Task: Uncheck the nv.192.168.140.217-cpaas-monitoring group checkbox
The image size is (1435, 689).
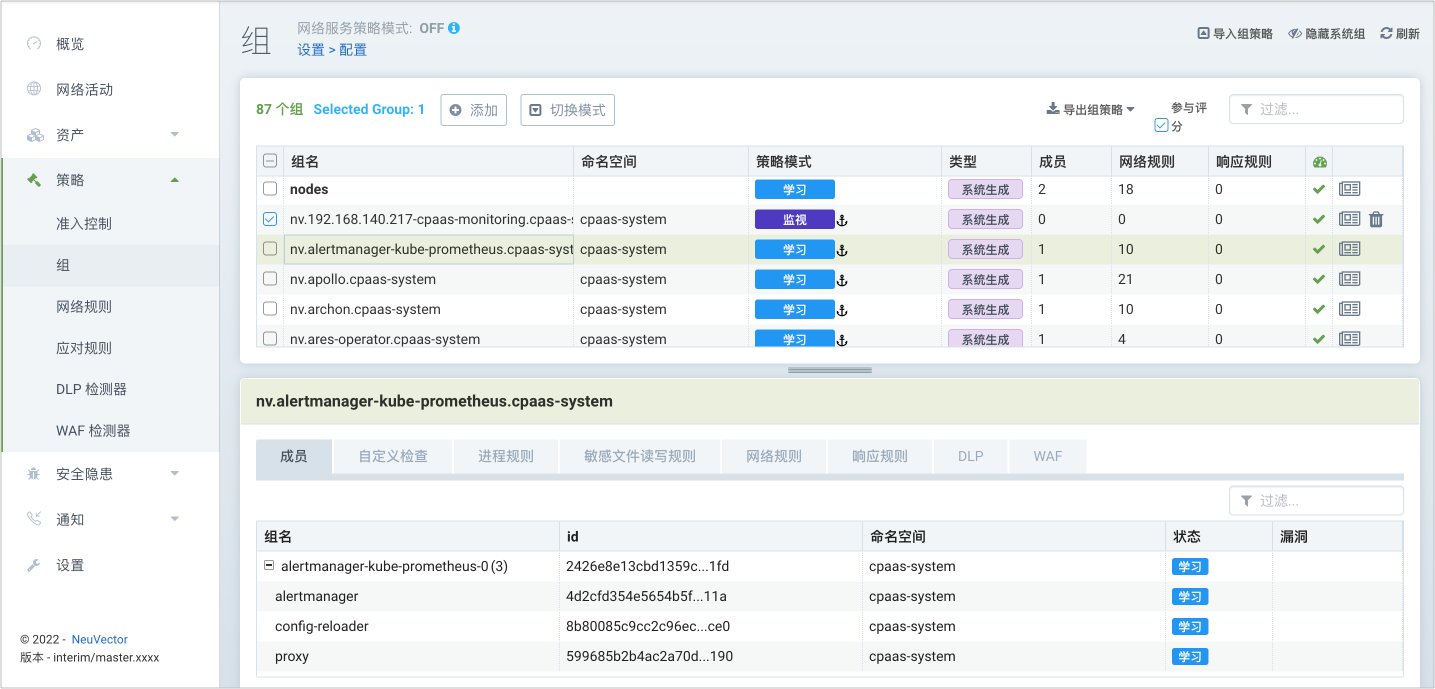Action: click(270, 219)
